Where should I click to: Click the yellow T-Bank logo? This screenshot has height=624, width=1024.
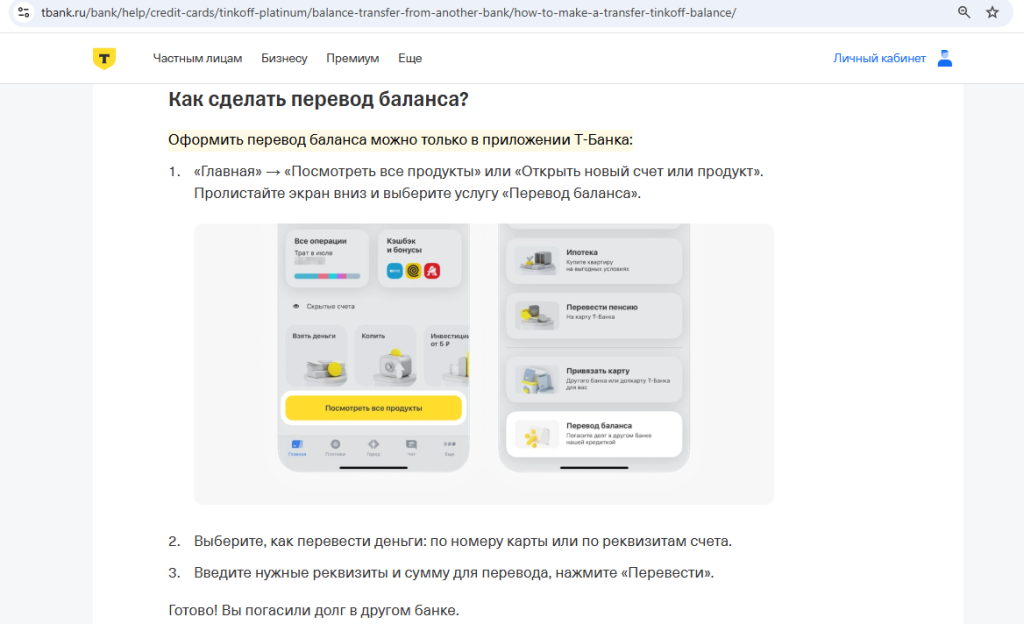105,58
